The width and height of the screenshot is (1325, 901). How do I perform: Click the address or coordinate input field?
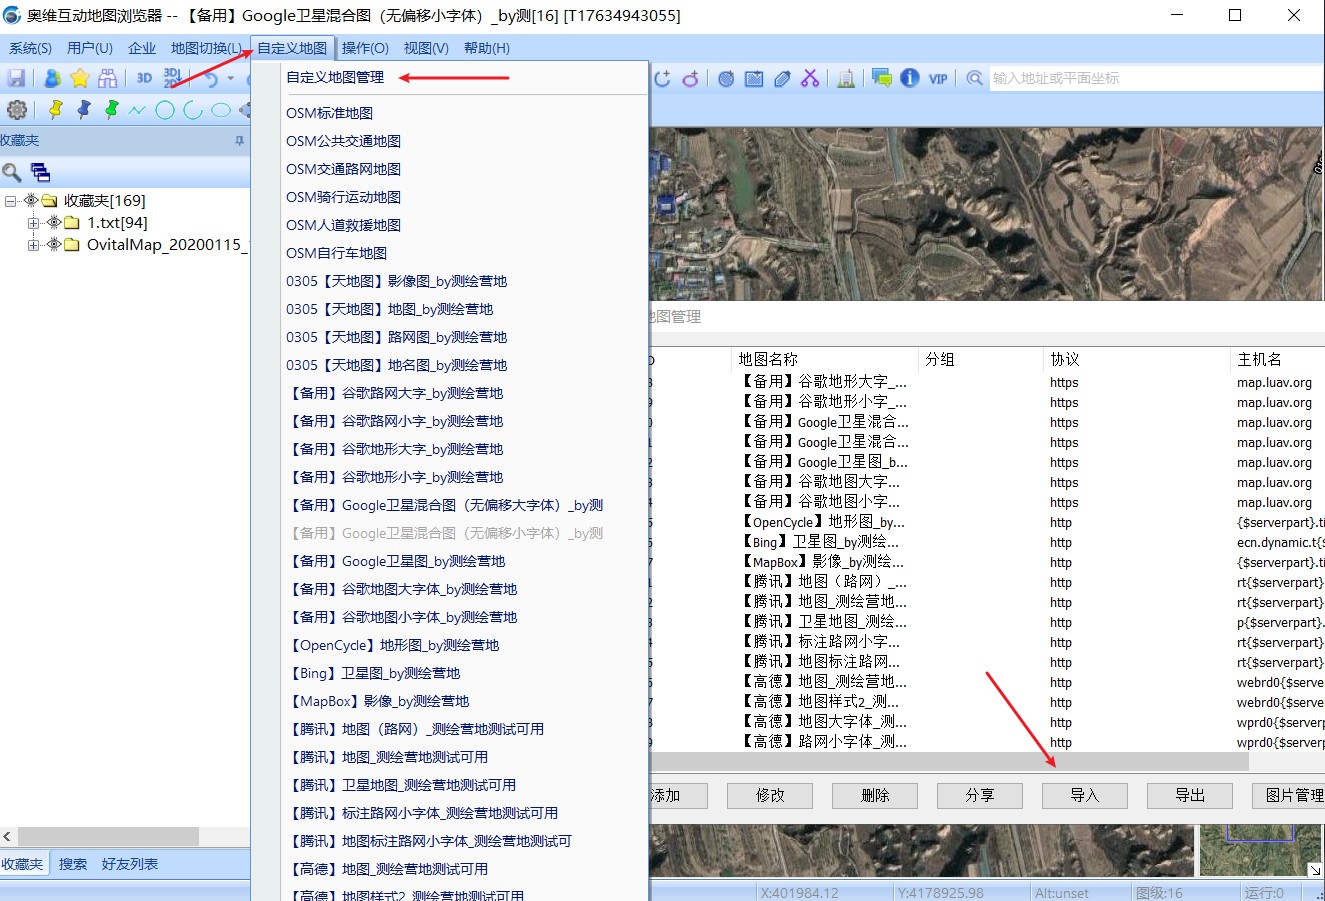pos(1156,78)
